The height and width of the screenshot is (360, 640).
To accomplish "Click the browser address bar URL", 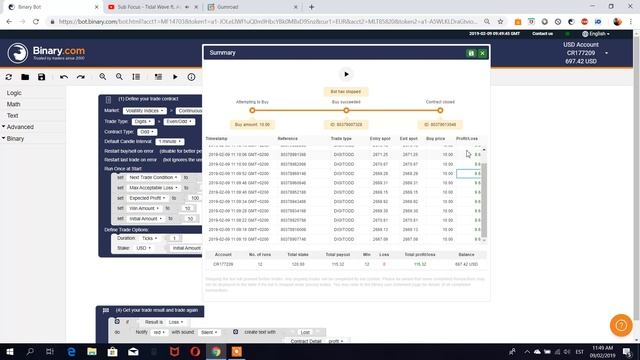I will point(267,22).
